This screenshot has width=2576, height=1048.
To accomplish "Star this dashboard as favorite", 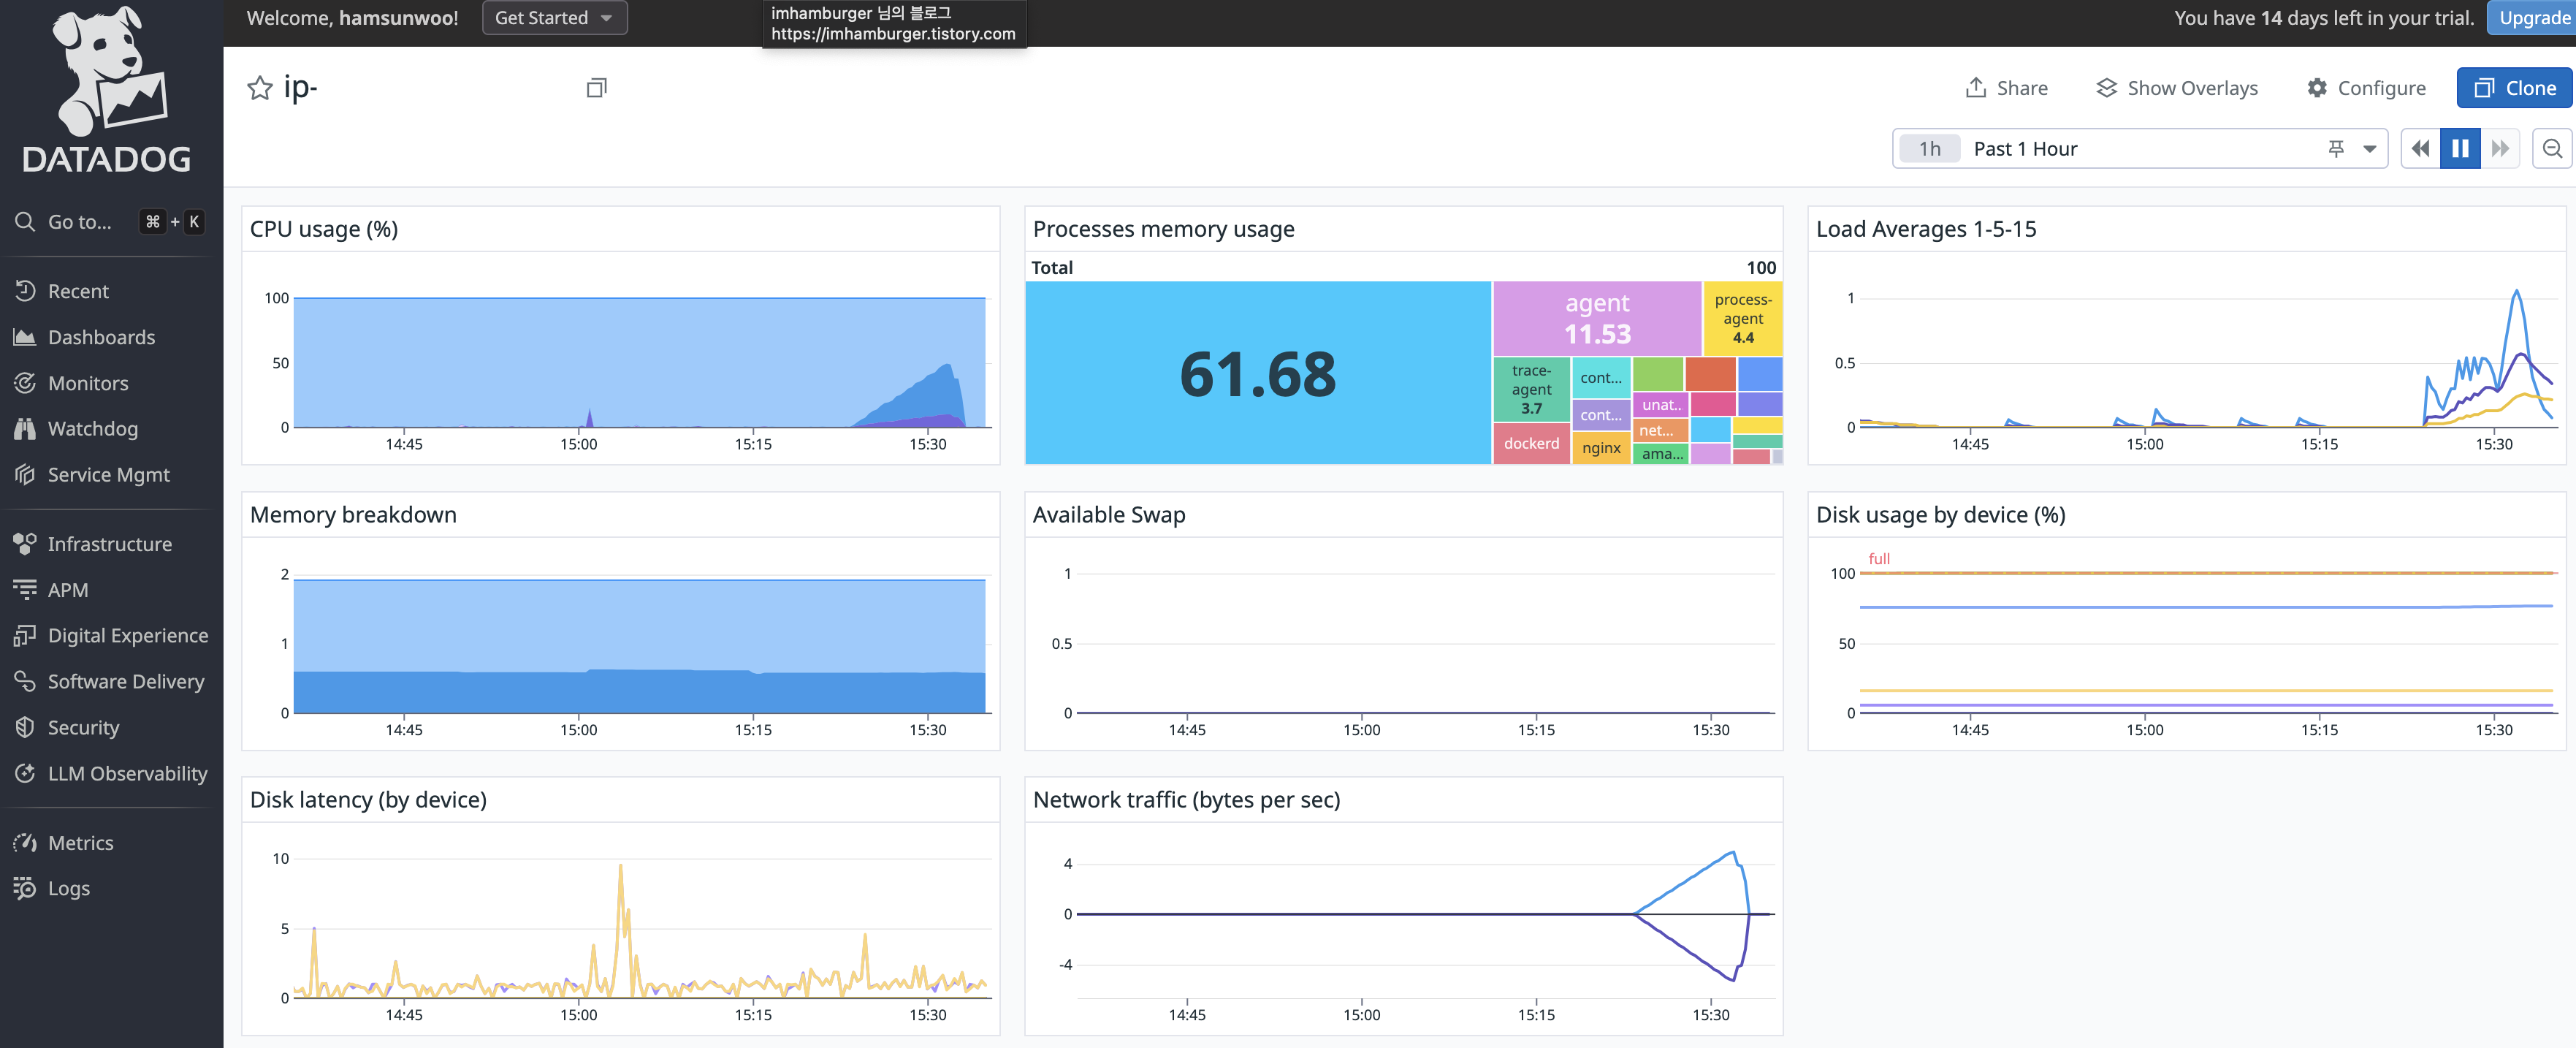I will [260, 88].
